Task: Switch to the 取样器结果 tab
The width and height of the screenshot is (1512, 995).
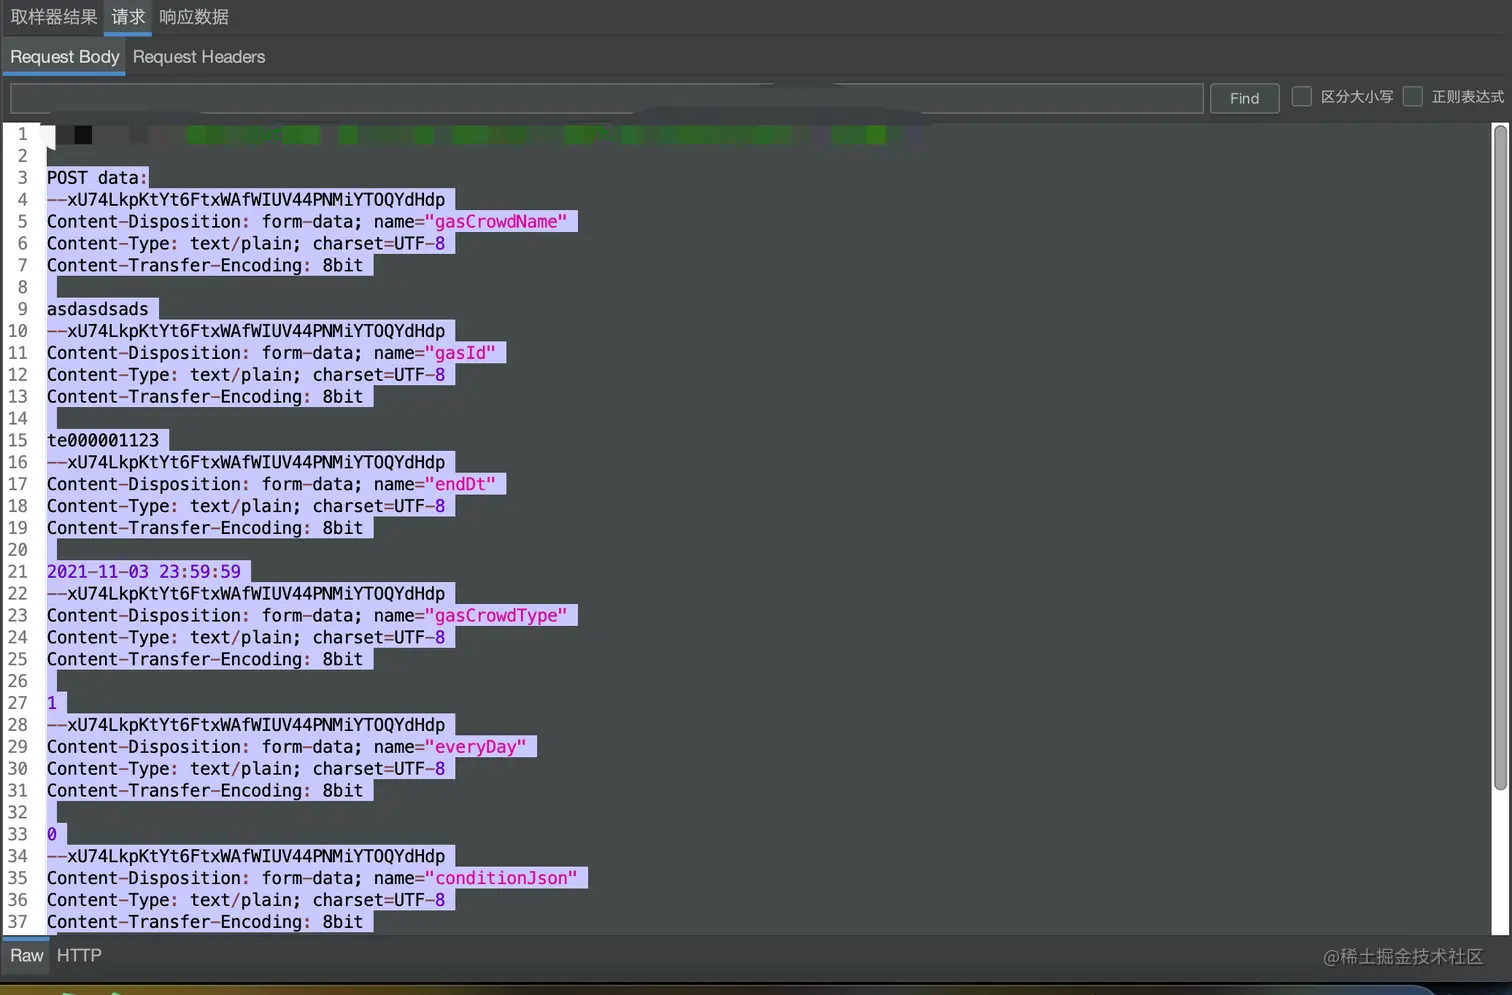Action: (54, 17)
